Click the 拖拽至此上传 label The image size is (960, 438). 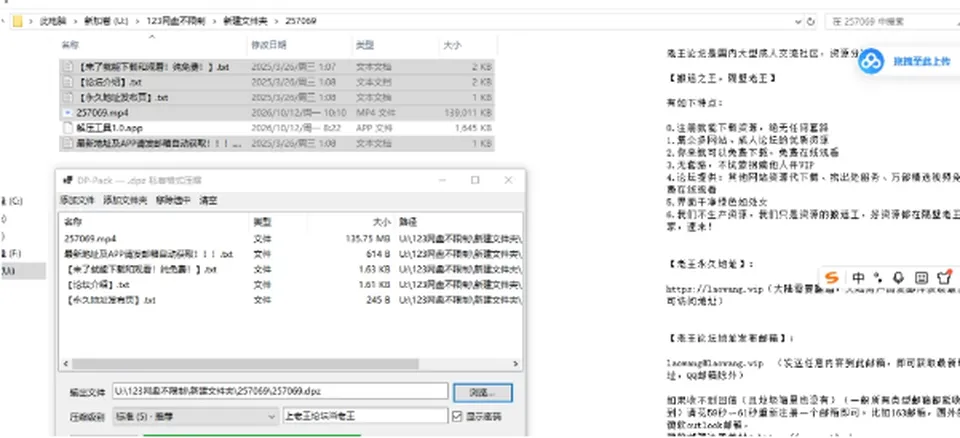921,61
